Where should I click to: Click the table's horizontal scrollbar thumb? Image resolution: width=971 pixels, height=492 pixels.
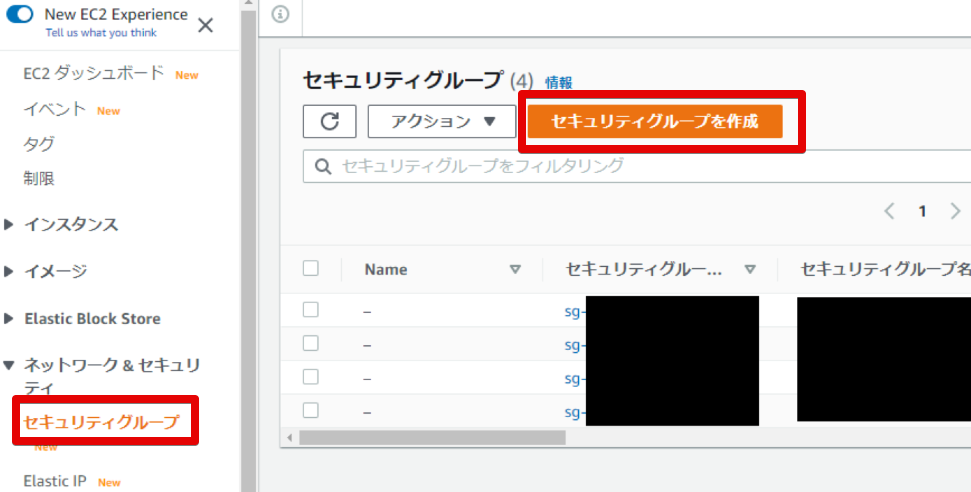[432, 438]
